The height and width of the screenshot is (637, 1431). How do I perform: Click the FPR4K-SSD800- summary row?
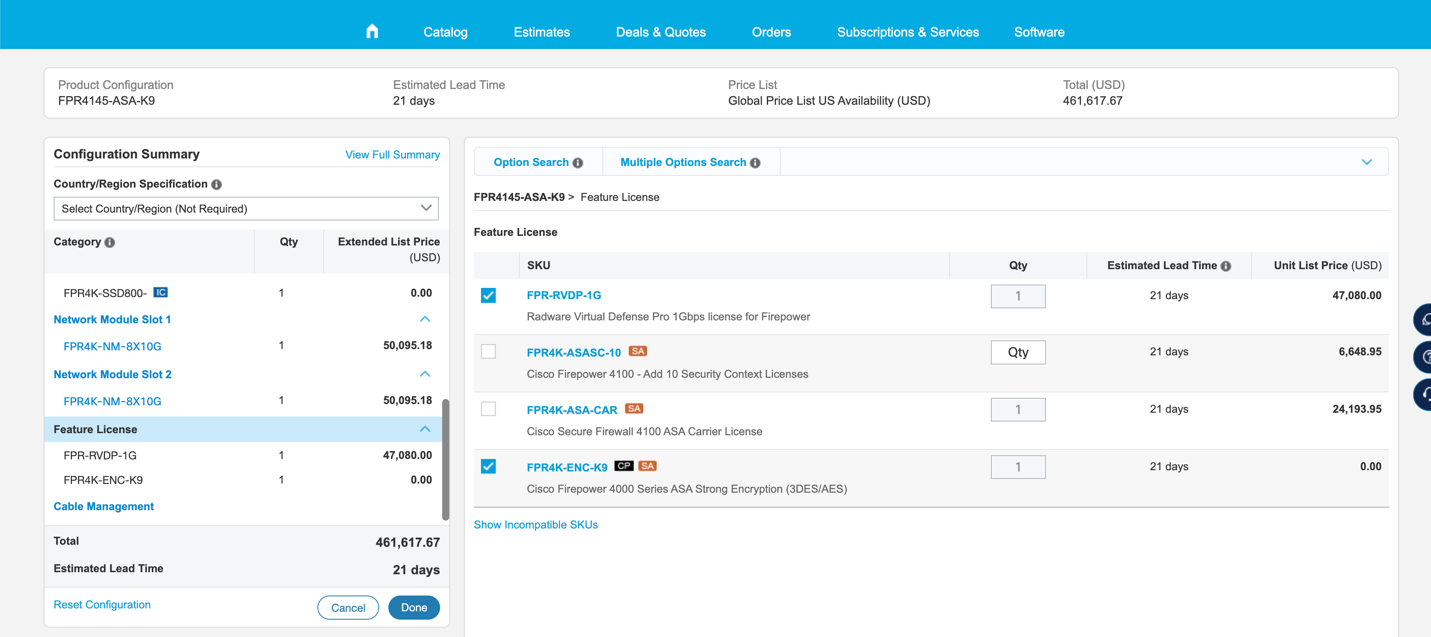(x=245, y=293)
